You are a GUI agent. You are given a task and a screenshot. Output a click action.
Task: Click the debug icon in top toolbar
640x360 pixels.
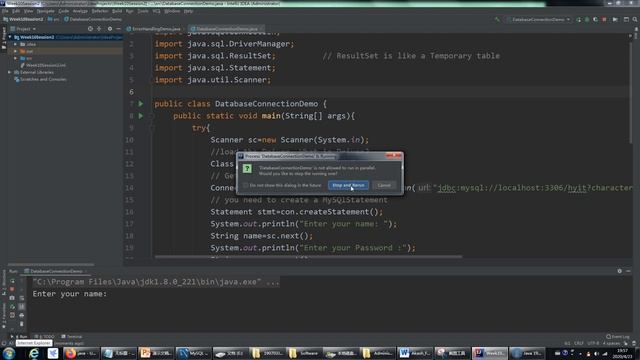pyautogui.click(x=587, y=19)
